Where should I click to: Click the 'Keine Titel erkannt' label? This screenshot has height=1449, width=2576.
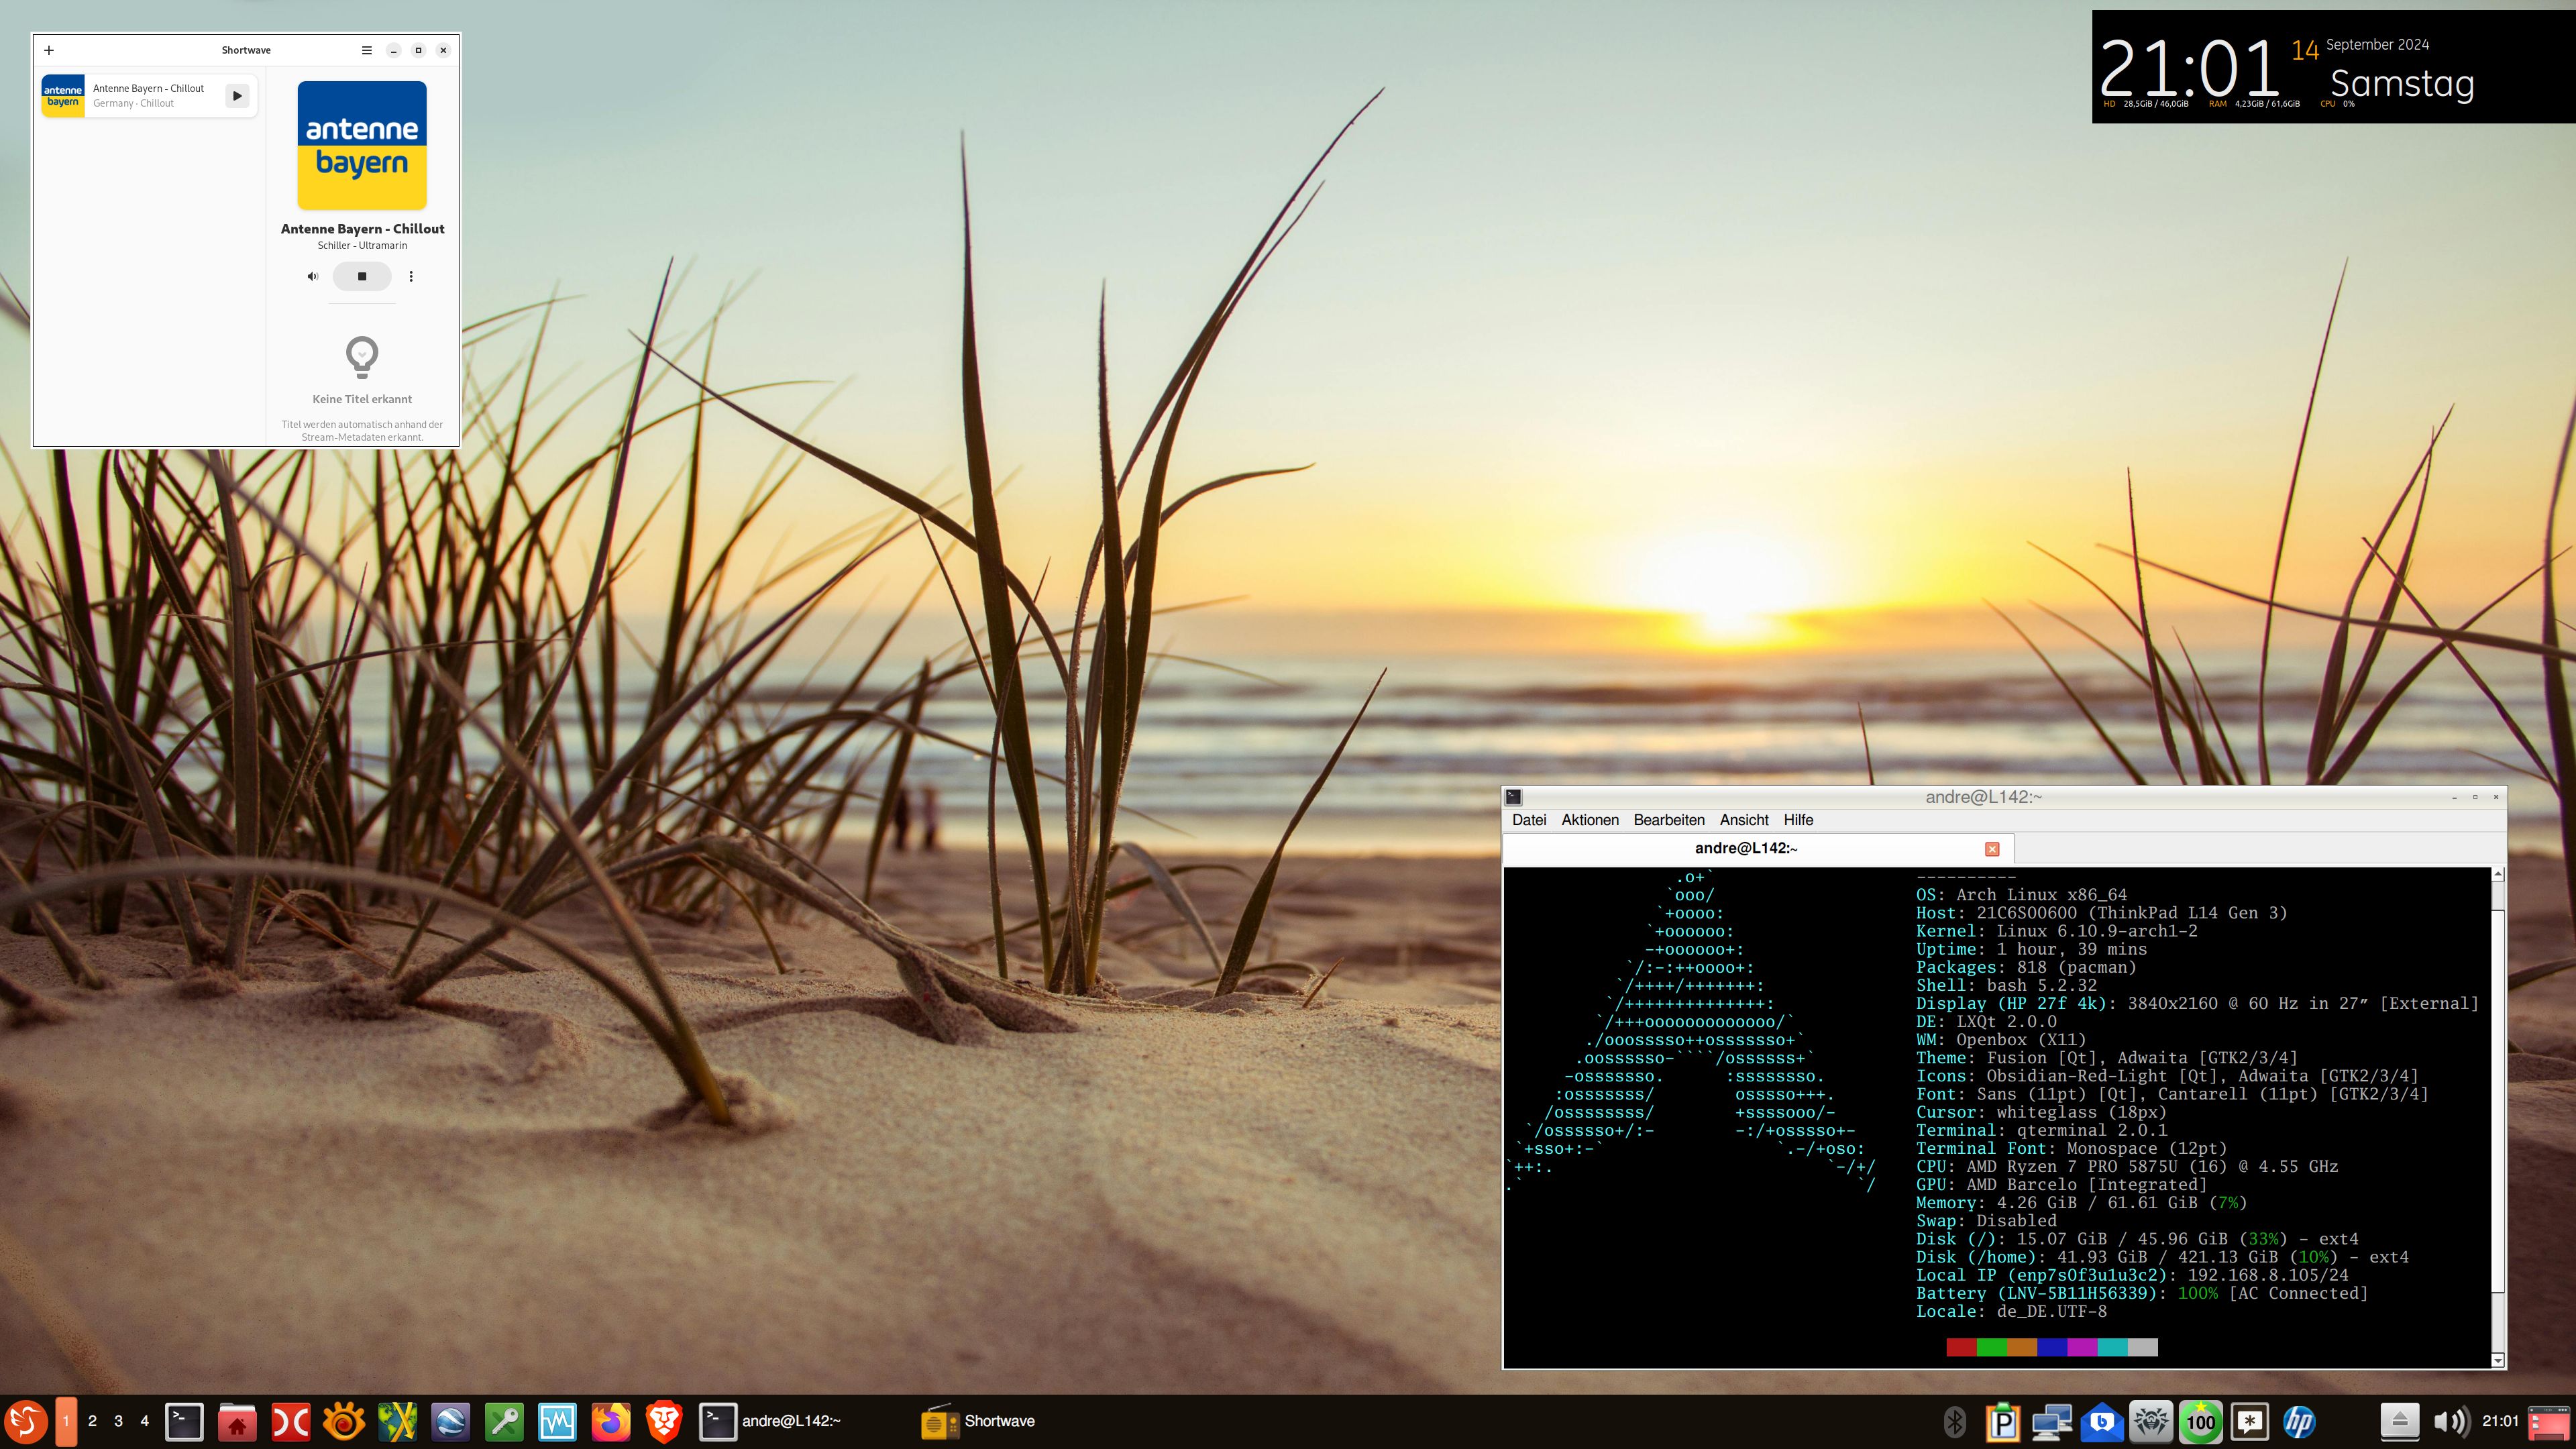(362, 399)
